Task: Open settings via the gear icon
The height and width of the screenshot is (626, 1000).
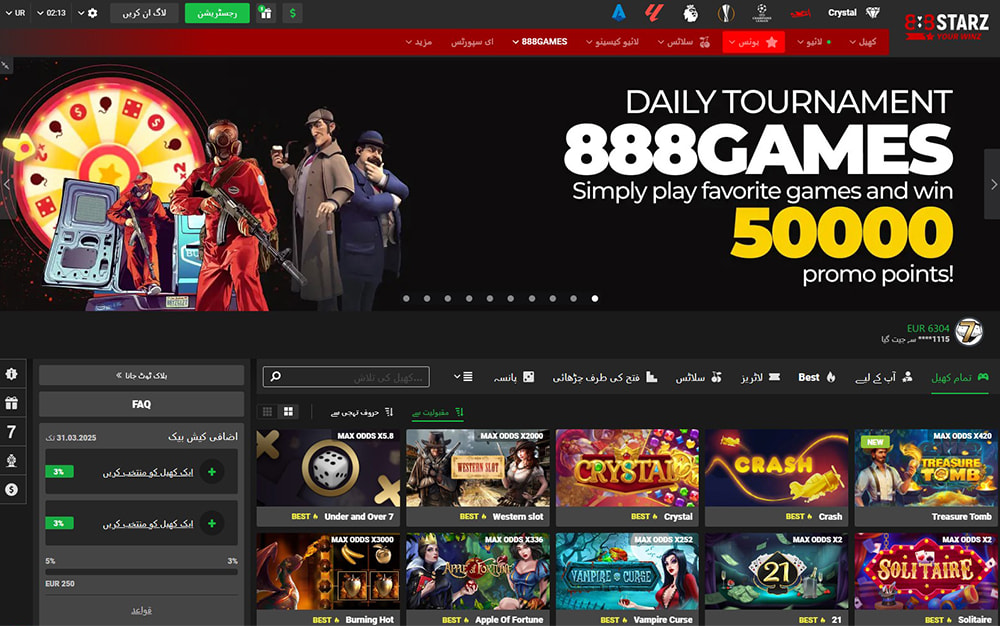Action: [92, 13]
